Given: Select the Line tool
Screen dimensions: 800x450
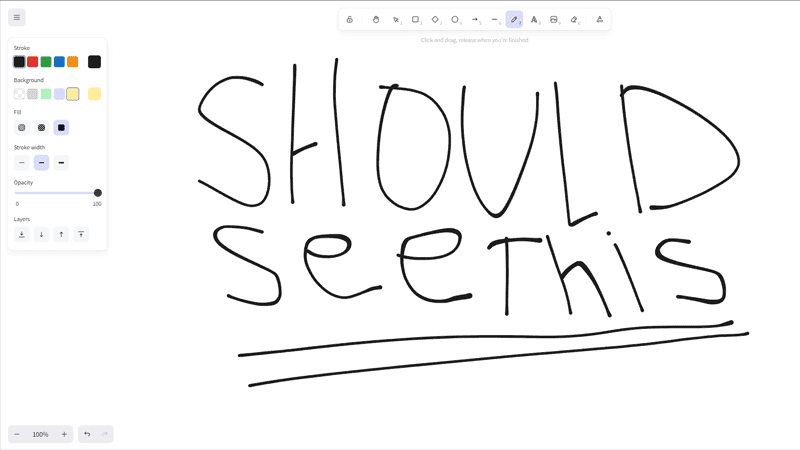Looking at the screenshot, I should [x=494, y=19].
